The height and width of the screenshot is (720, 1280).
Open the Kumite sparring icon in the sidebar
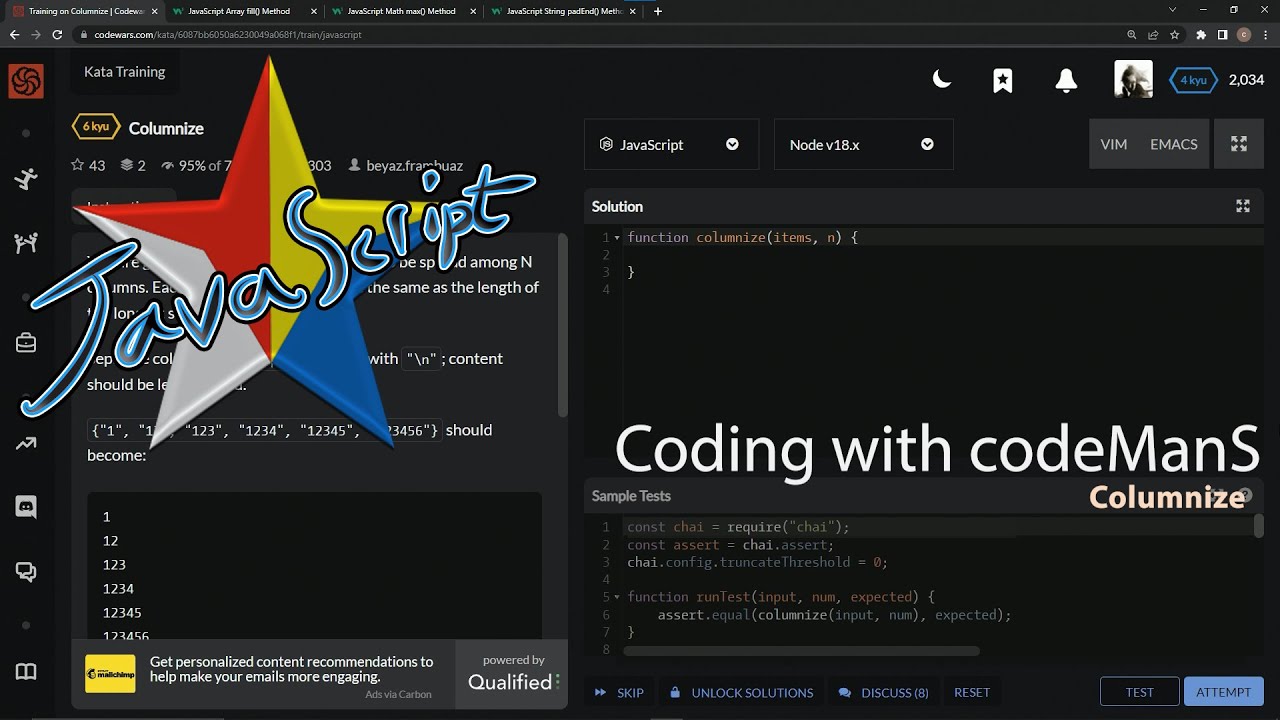click(26, 243)
